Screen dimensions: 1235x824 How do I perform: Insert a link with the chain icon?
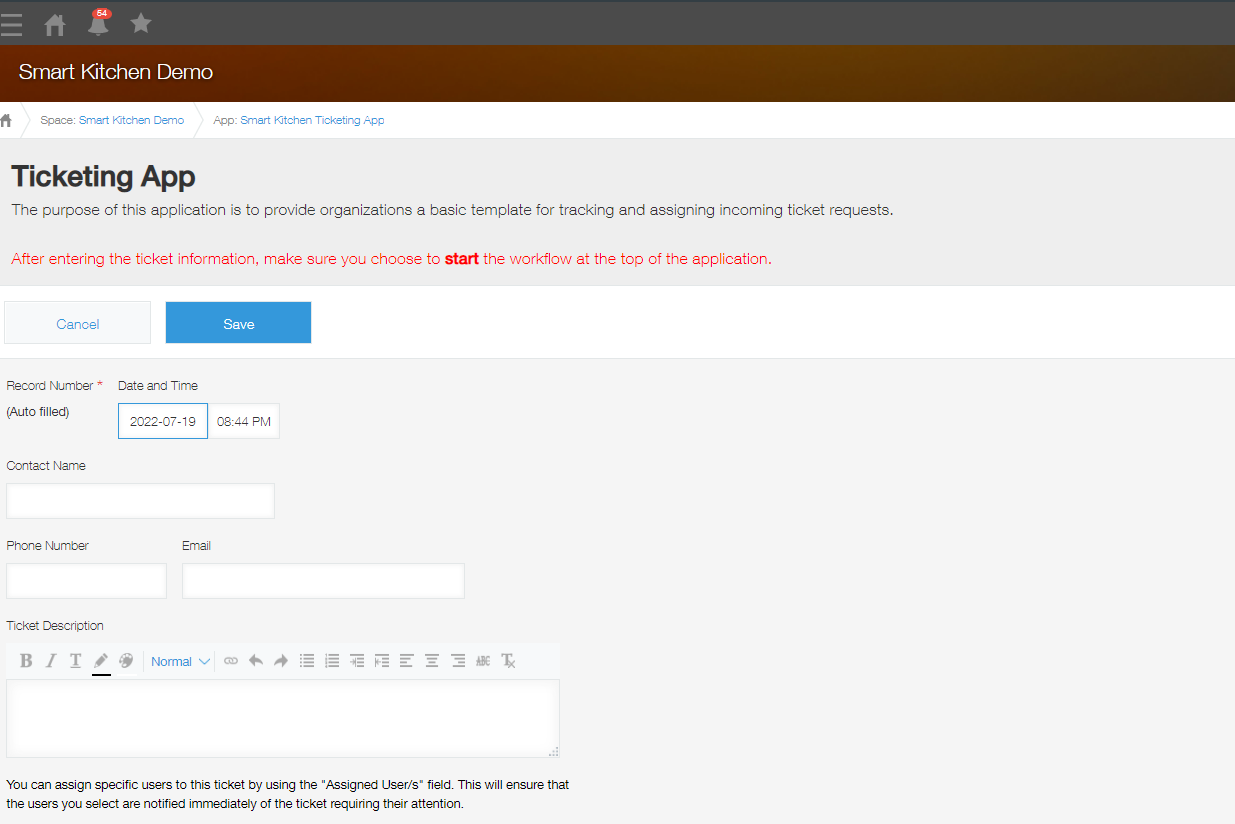click(x=231, y=661)
